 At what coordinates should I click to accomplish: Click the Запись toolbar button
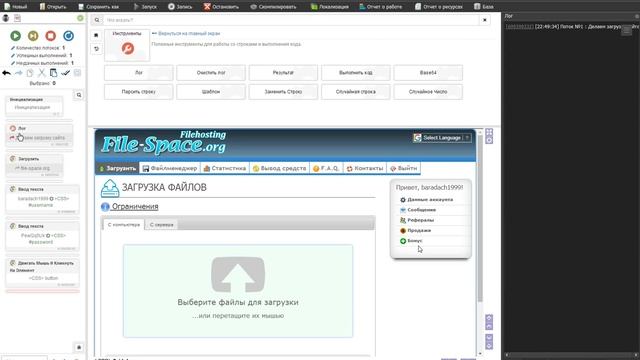pos(180,7)
